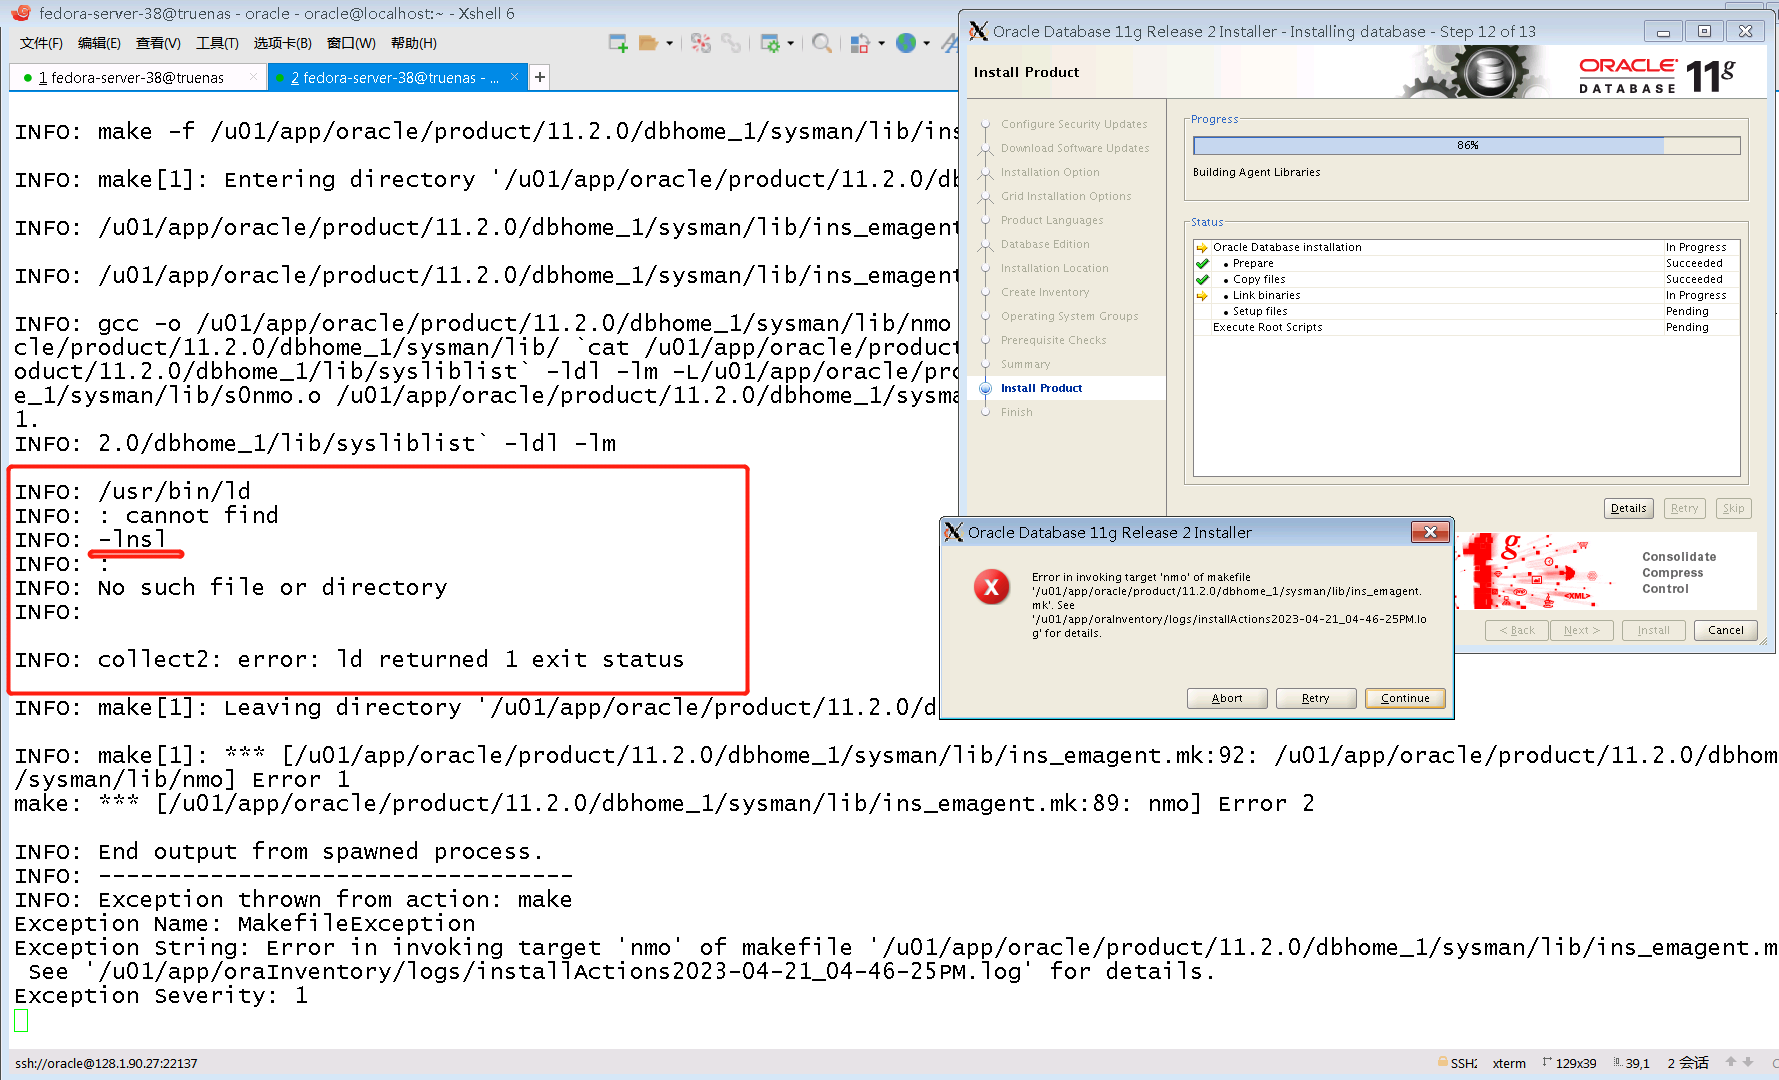Click Abort in the installer error dialog
Screen dimensions: 1779x1080
click(x=1227, y=698)
